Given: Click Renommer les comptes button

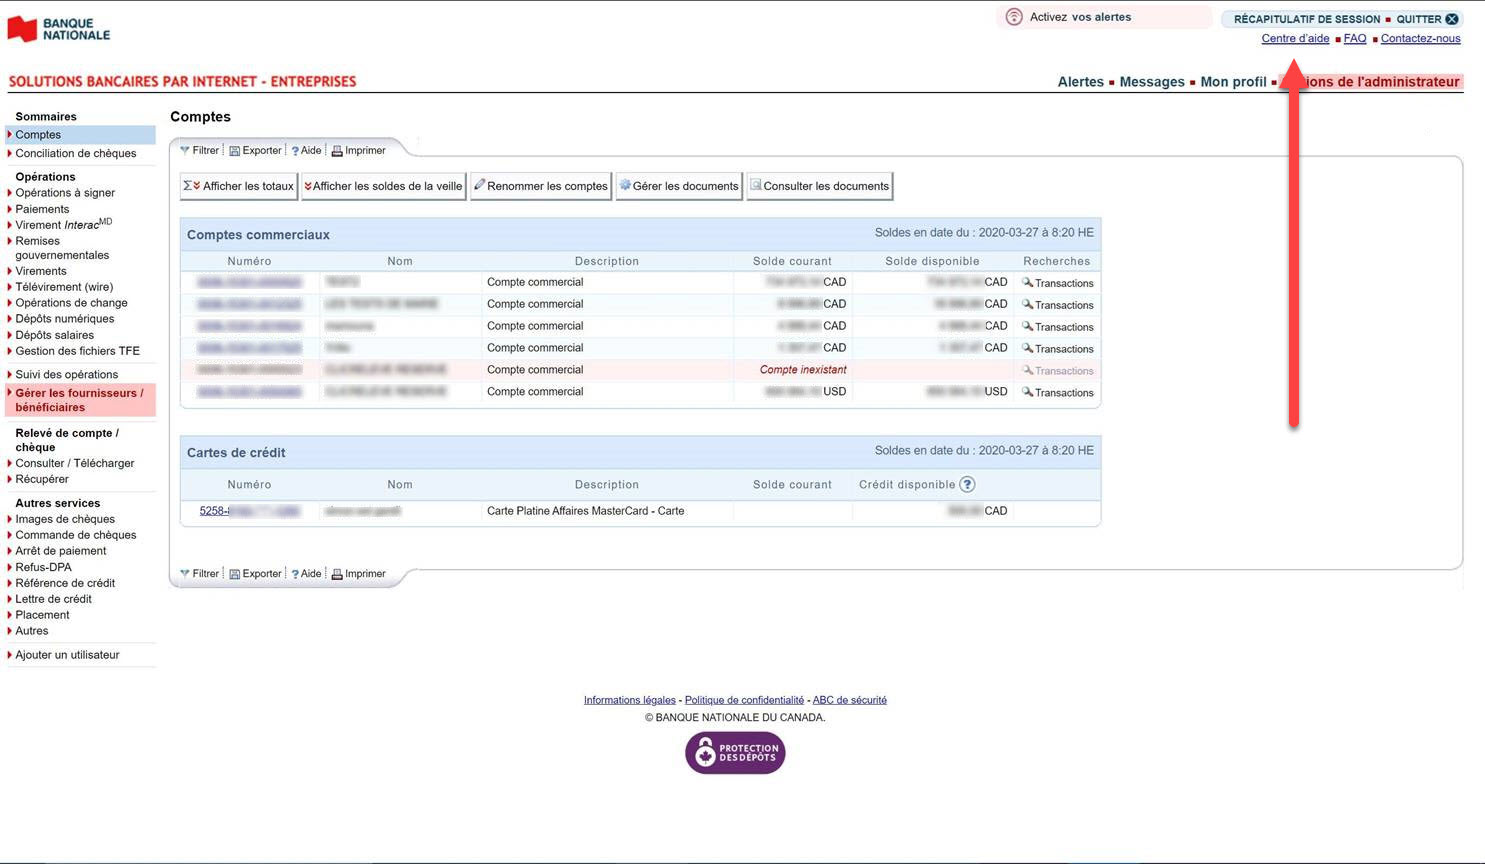Looking at the screenshot, I should (541, 186).
